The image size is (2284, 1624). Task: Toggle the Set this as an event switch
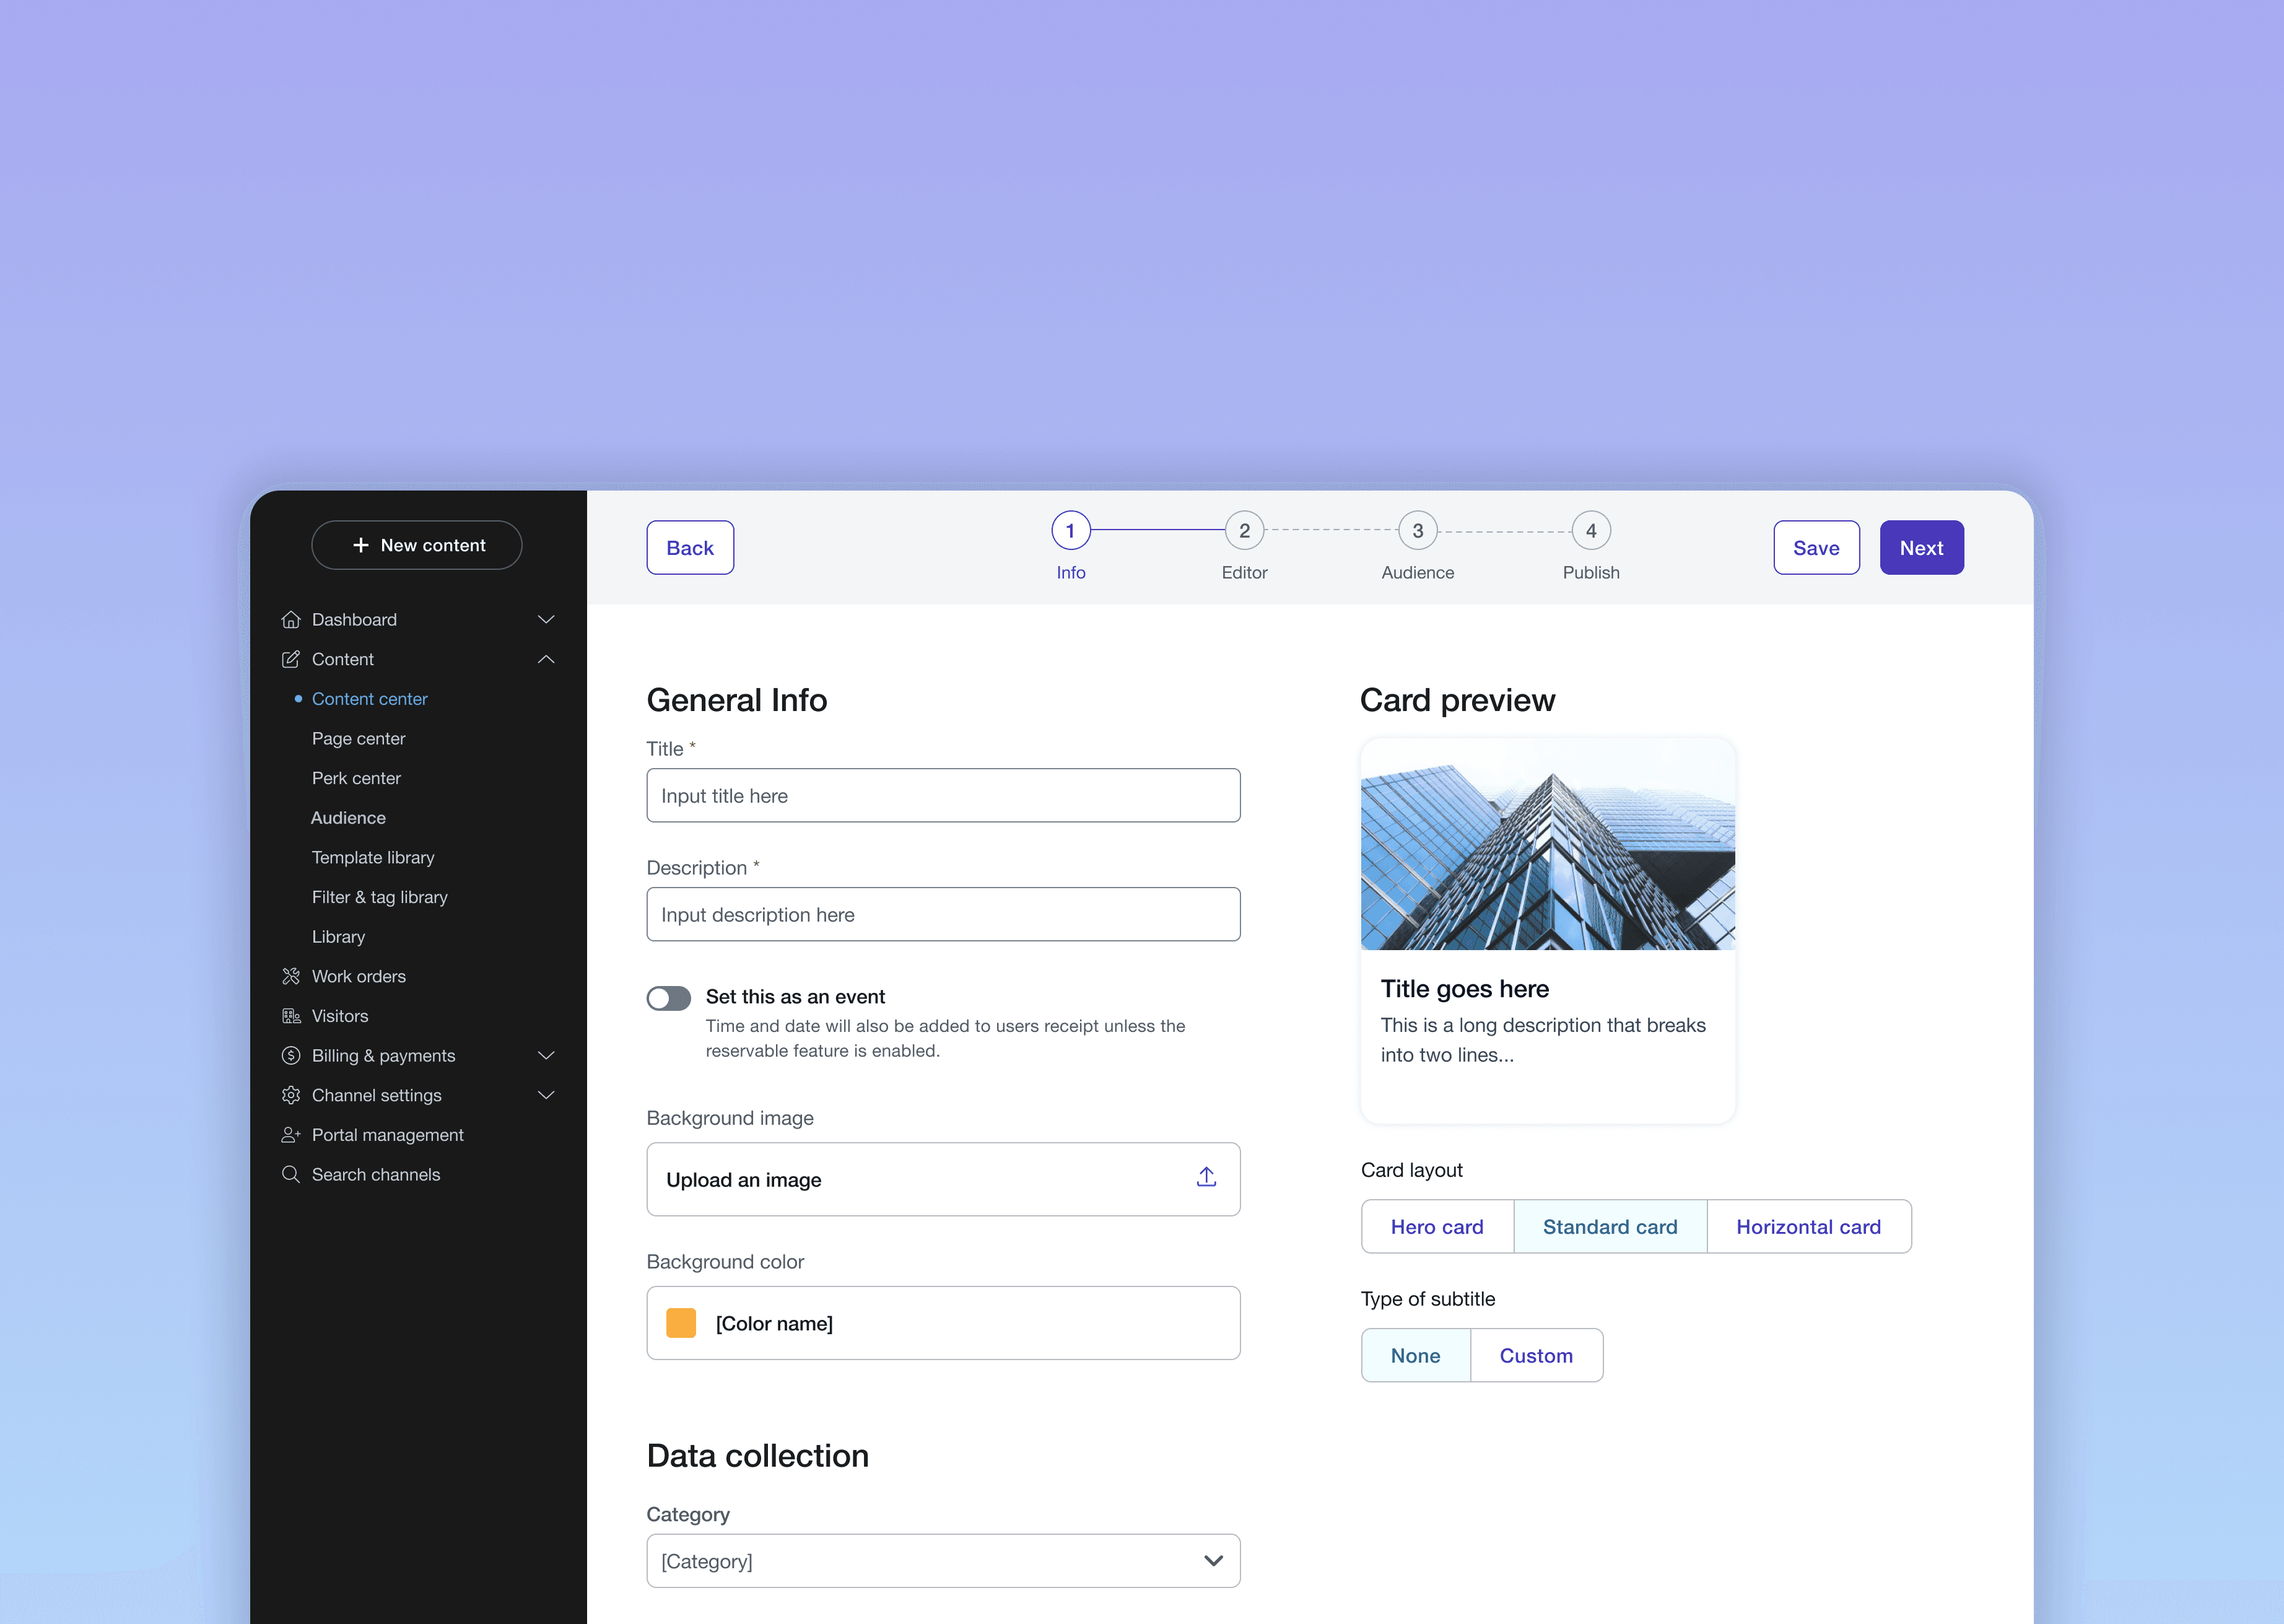(x=668, y=998)
